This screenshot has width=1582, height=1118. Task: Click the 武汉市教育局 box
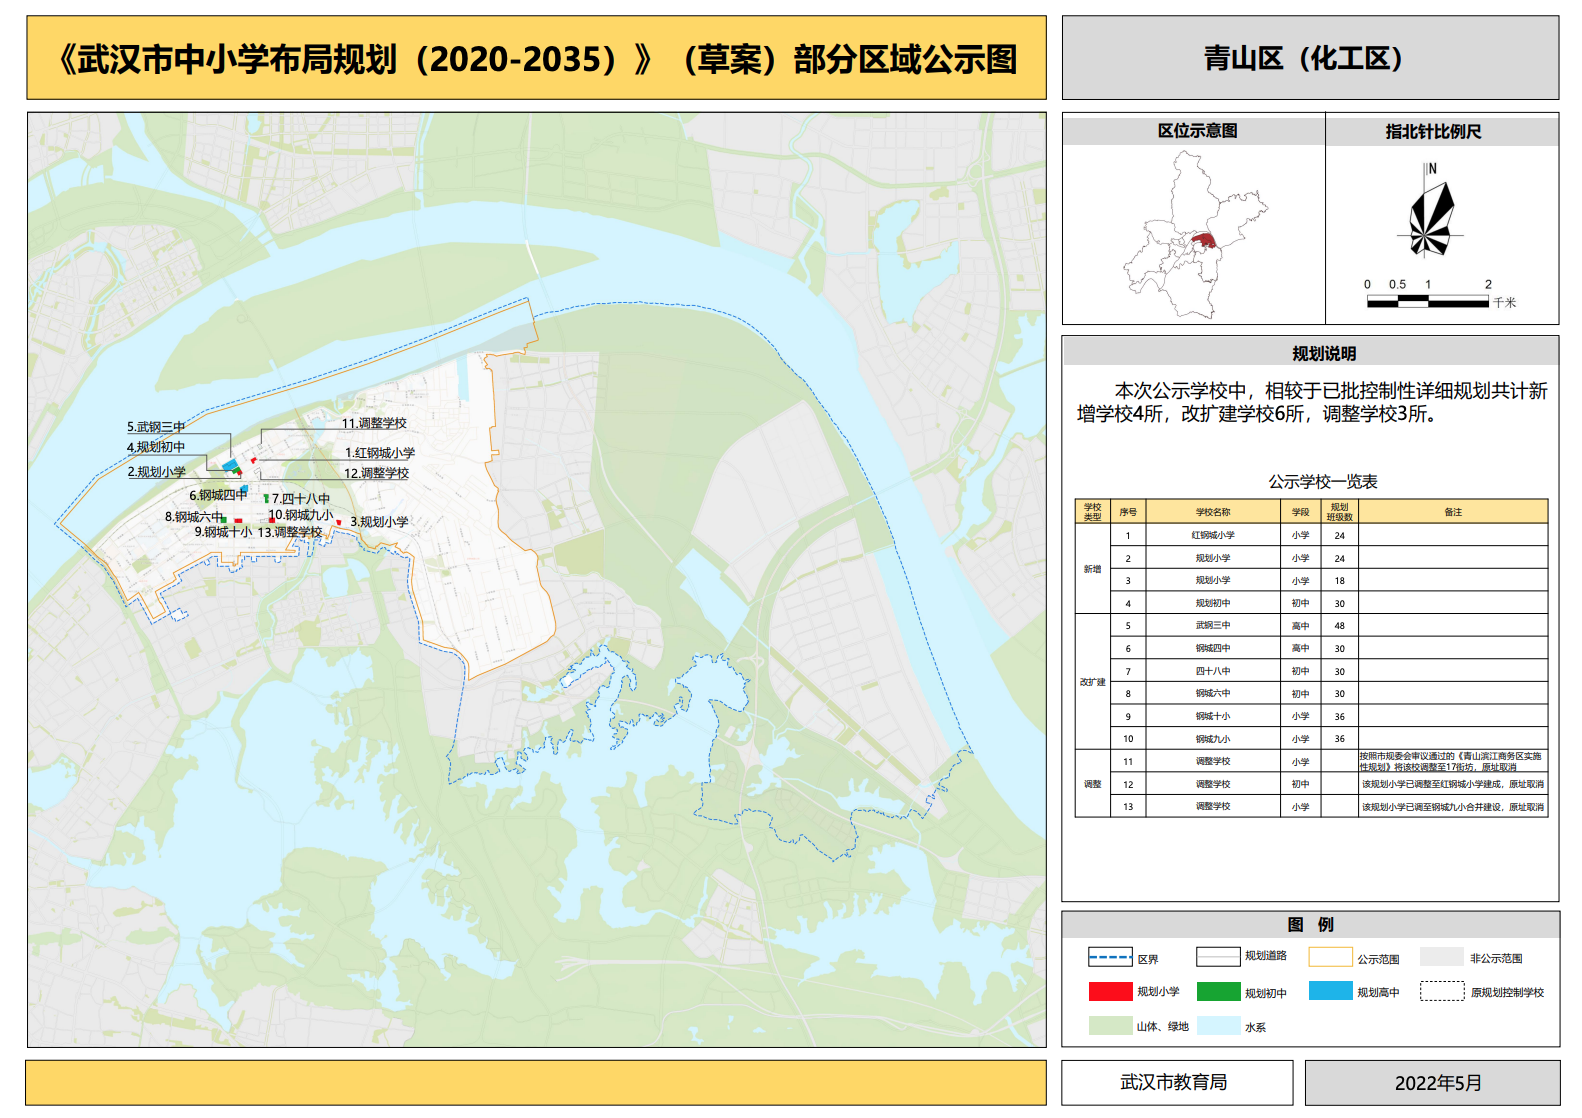(x=1176, y=1082)
